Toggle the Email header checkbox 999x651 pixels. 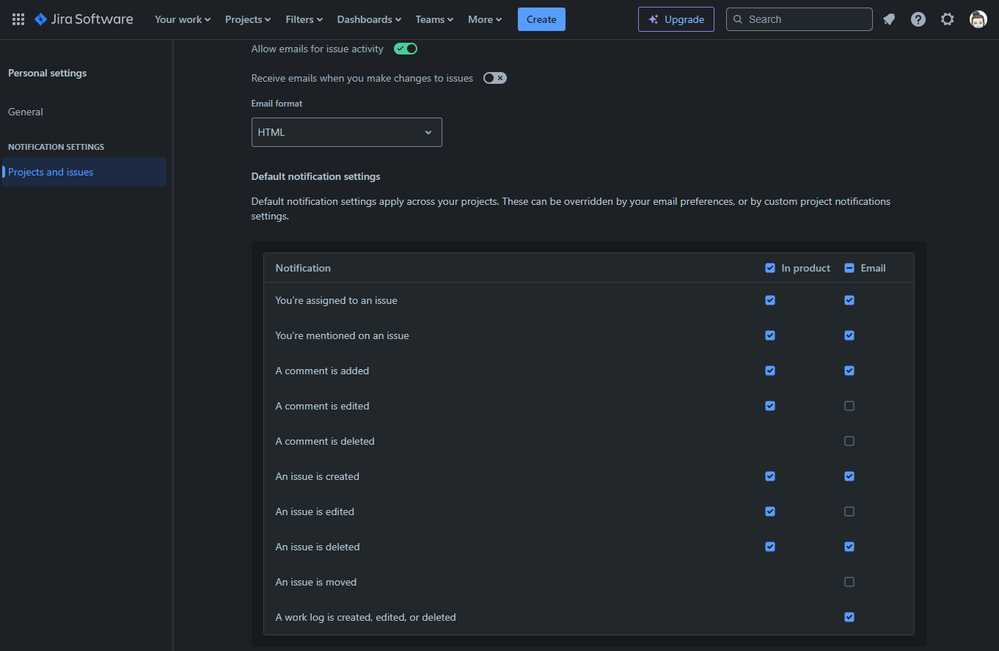click(x=849, y=268)
